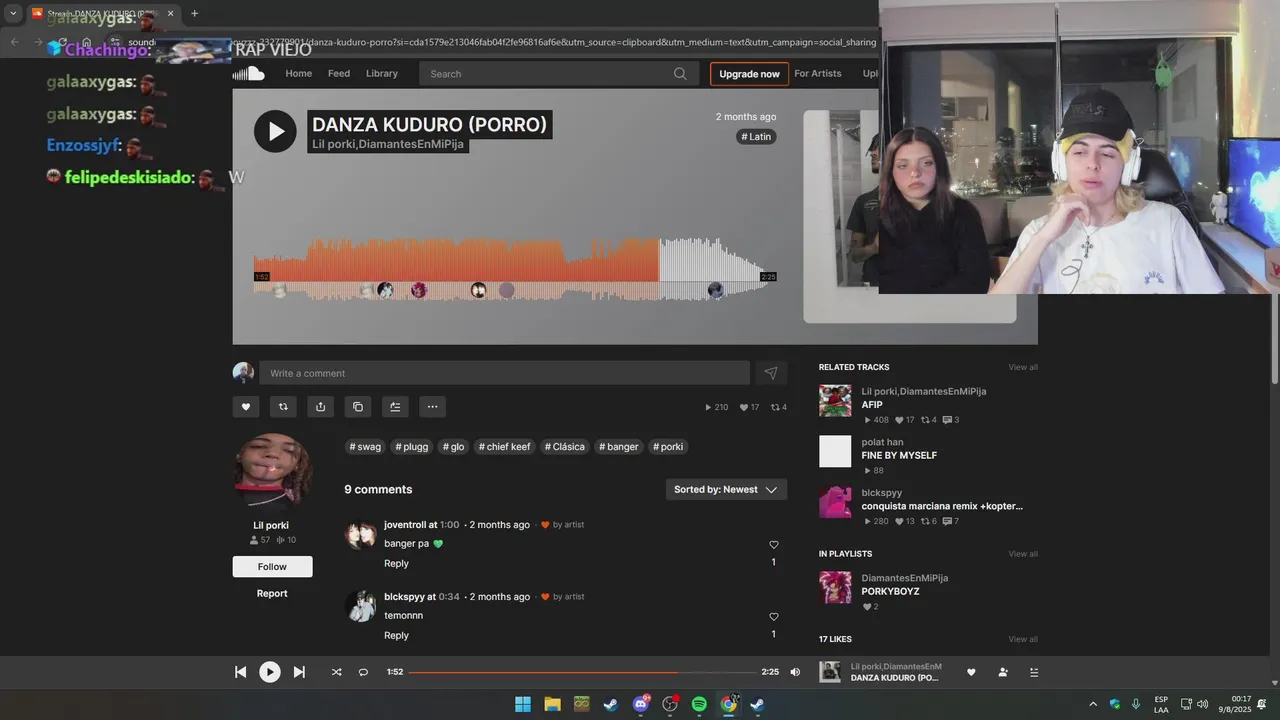Select the # glo tag
Screen dimensions: 1280x720
click(x=454, y=447)
